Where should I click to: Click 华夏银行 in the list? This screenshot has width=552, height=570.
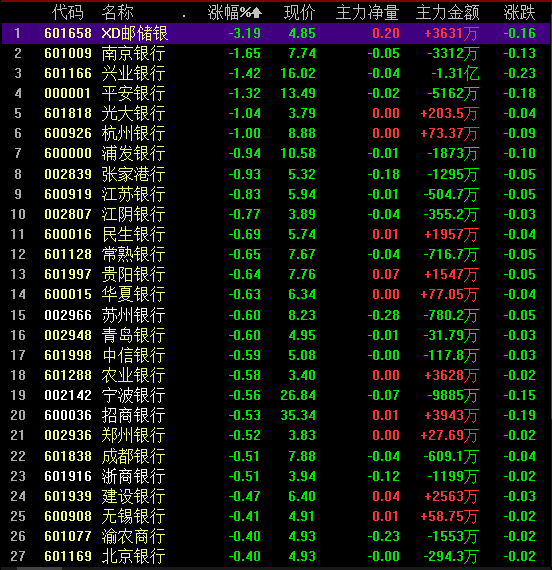tap(133, 294)
